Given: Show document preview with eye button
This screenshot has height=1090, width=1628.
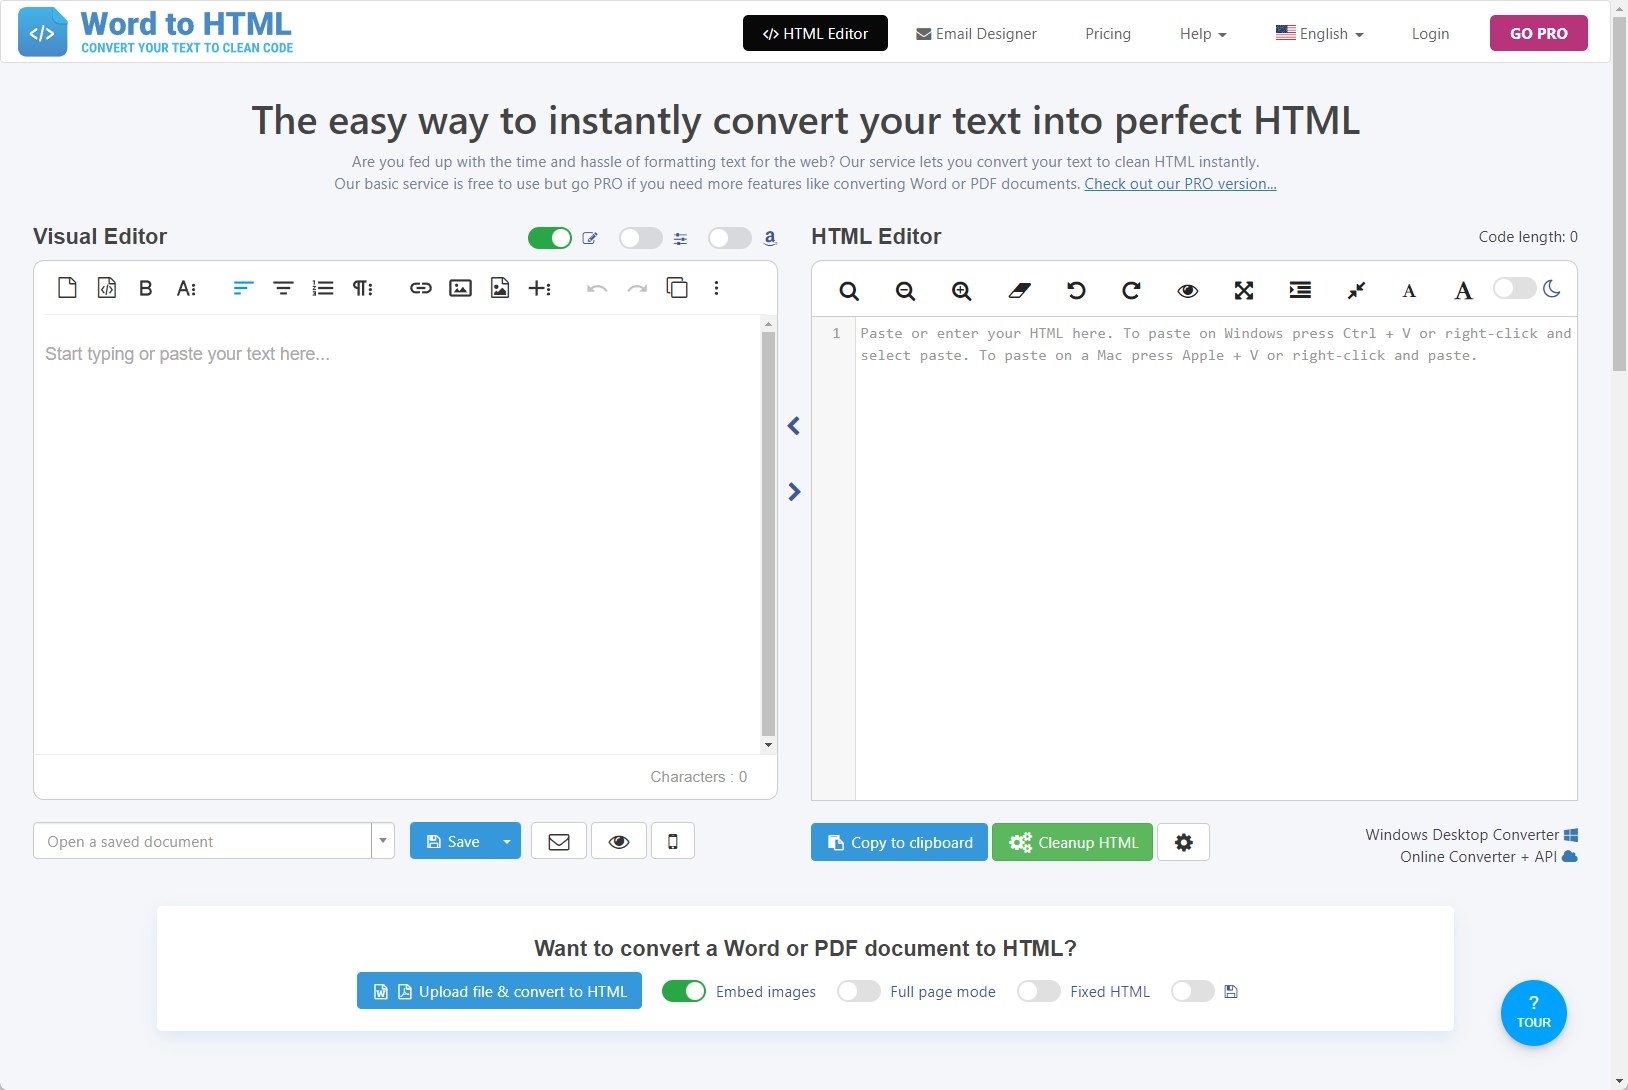Looking at the screenshot, I should tap(619, 841).
